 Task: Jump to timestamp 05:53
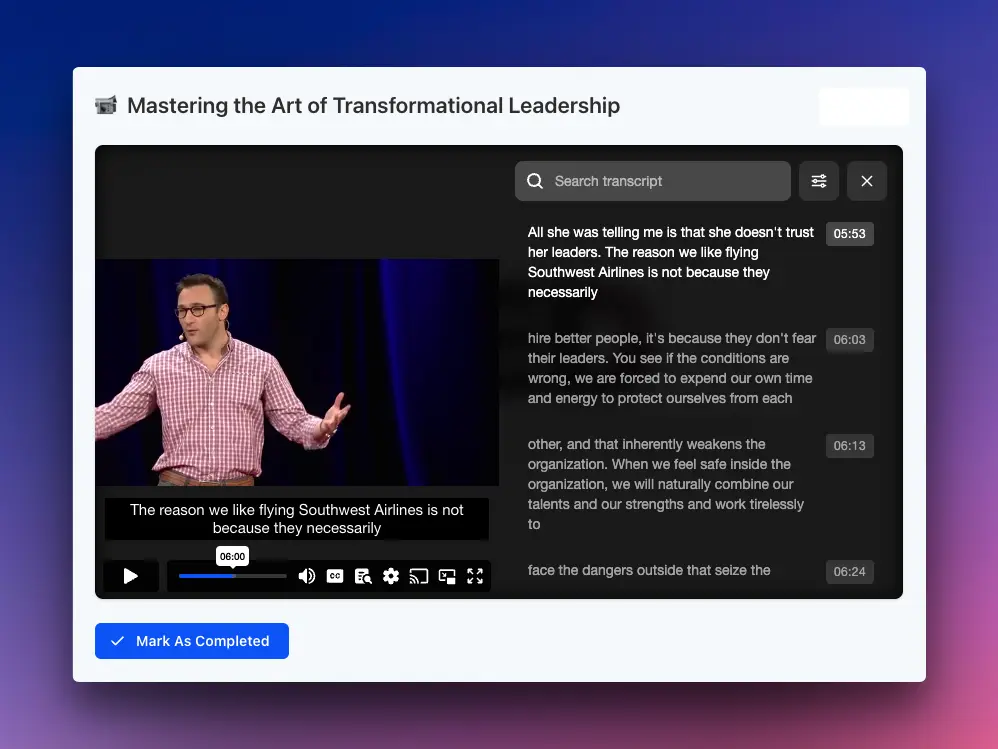pos(849,234)
